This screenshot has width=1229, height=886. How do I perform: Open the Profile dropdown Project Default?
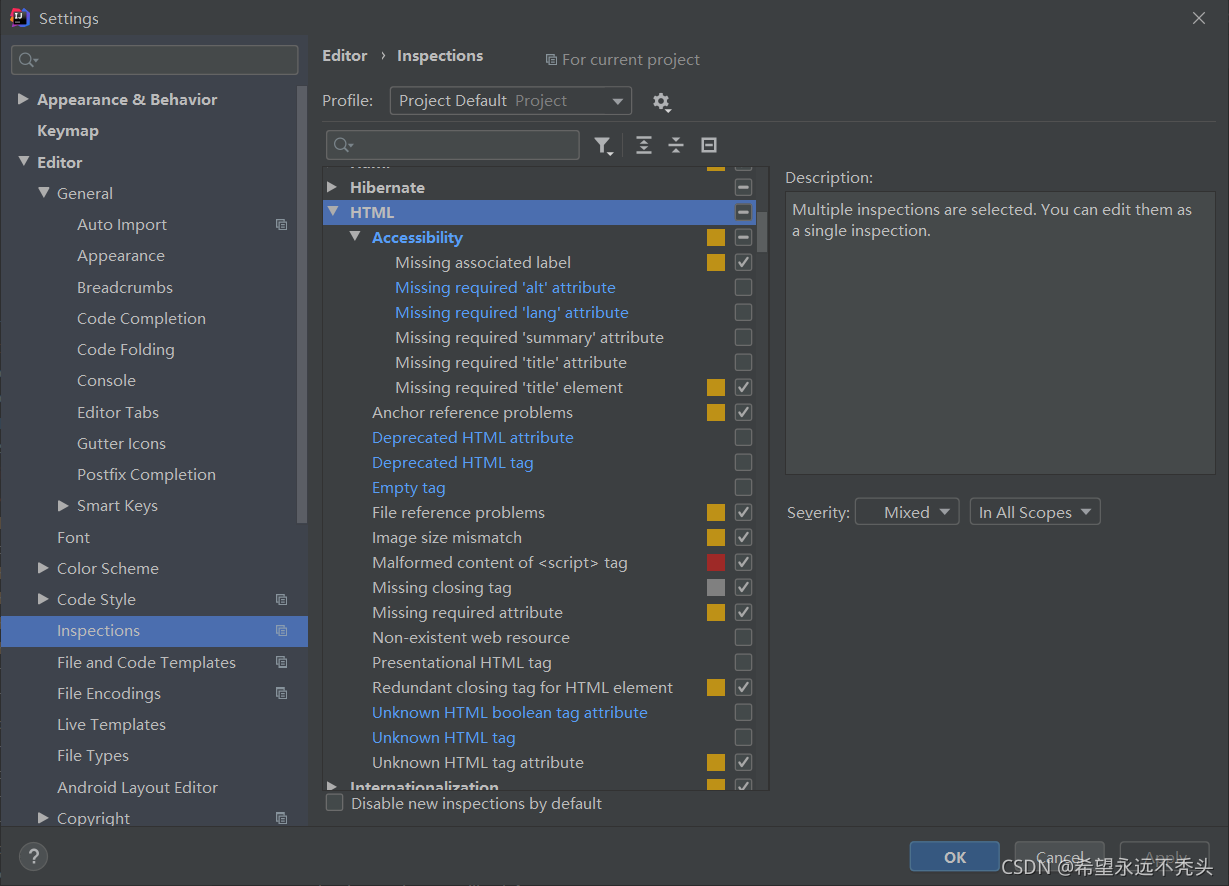pyautogui.click(x=510, y=101)
